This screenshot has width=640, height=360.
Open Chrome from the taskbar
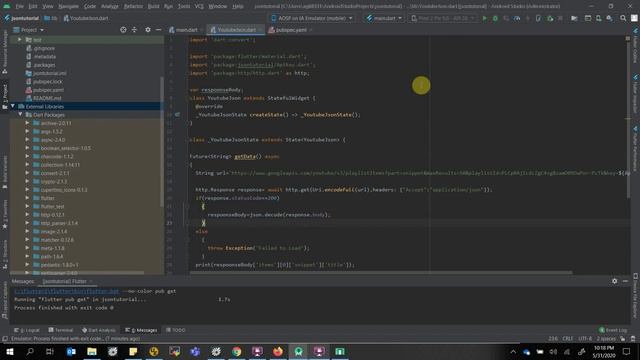237,351
